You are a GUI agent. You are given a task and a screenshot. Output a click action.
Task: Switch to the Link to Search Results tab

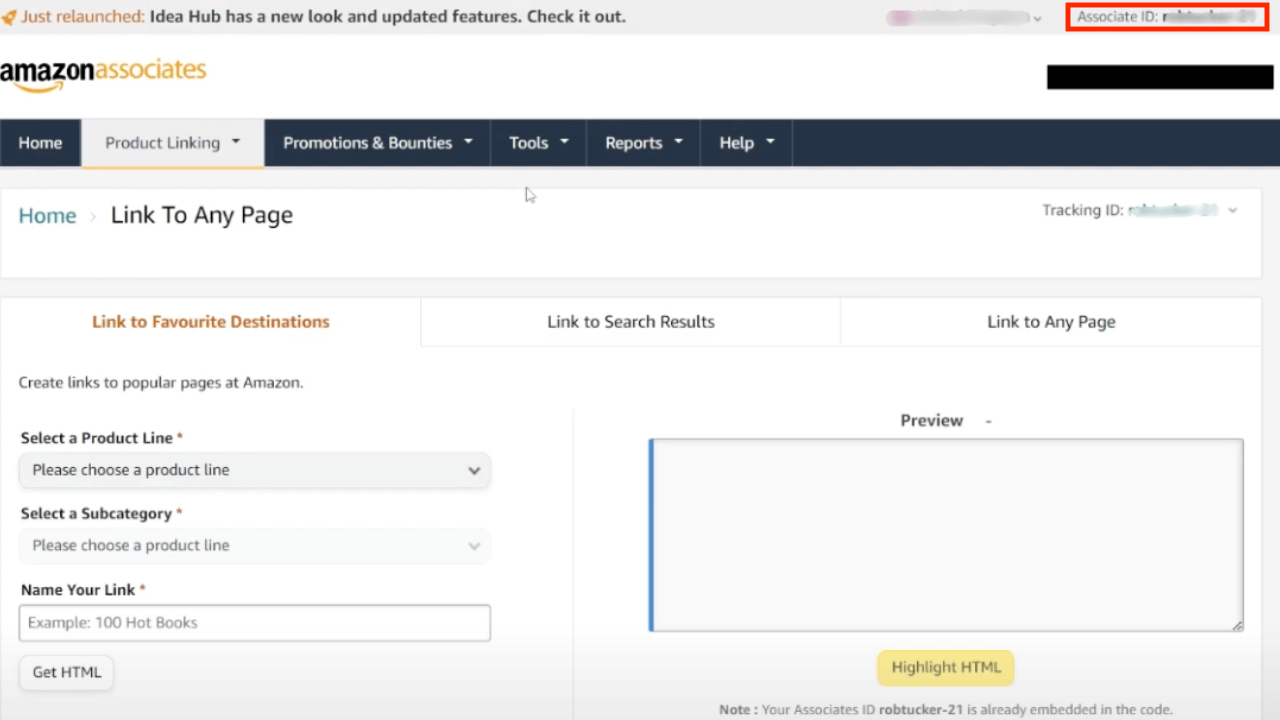pos(631,322)
